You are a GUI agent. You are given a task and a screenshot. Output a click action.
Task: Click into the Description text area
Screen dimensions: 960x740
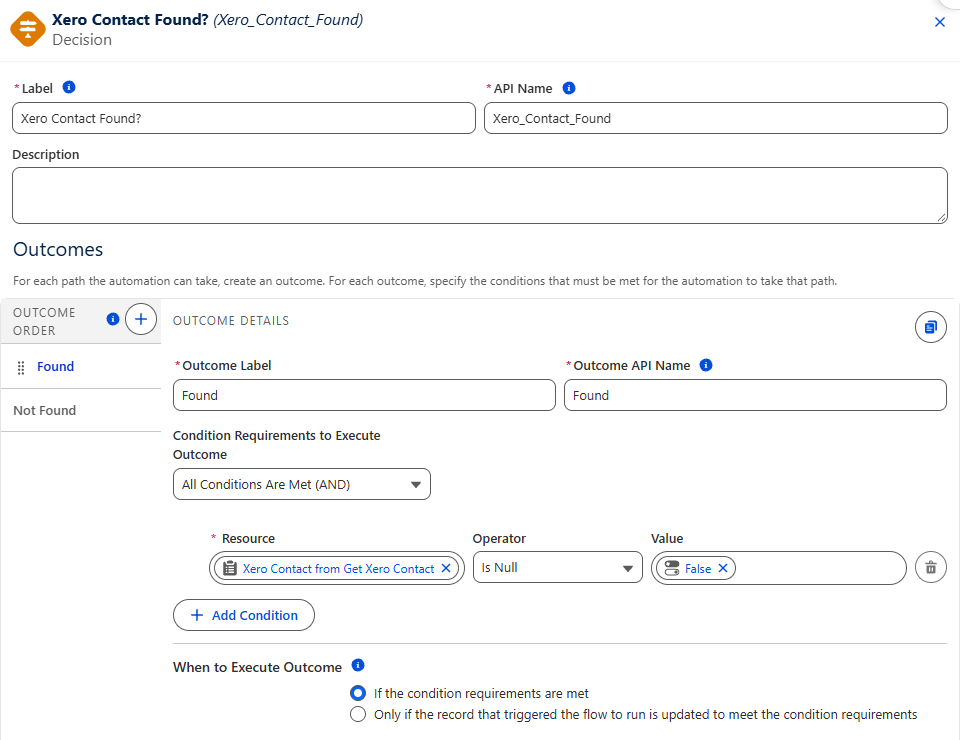point(480,195)
